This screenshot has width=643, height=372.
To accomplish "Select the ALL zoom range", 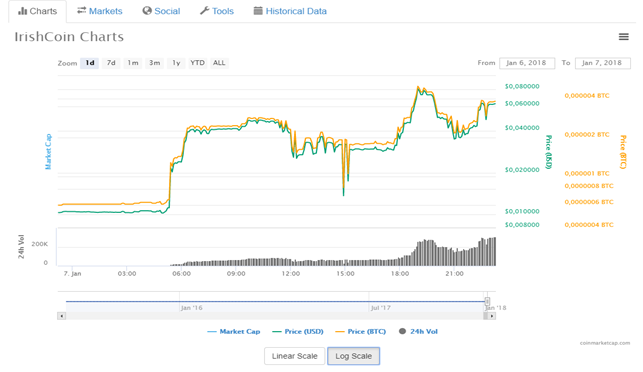I will coord(219,63).
